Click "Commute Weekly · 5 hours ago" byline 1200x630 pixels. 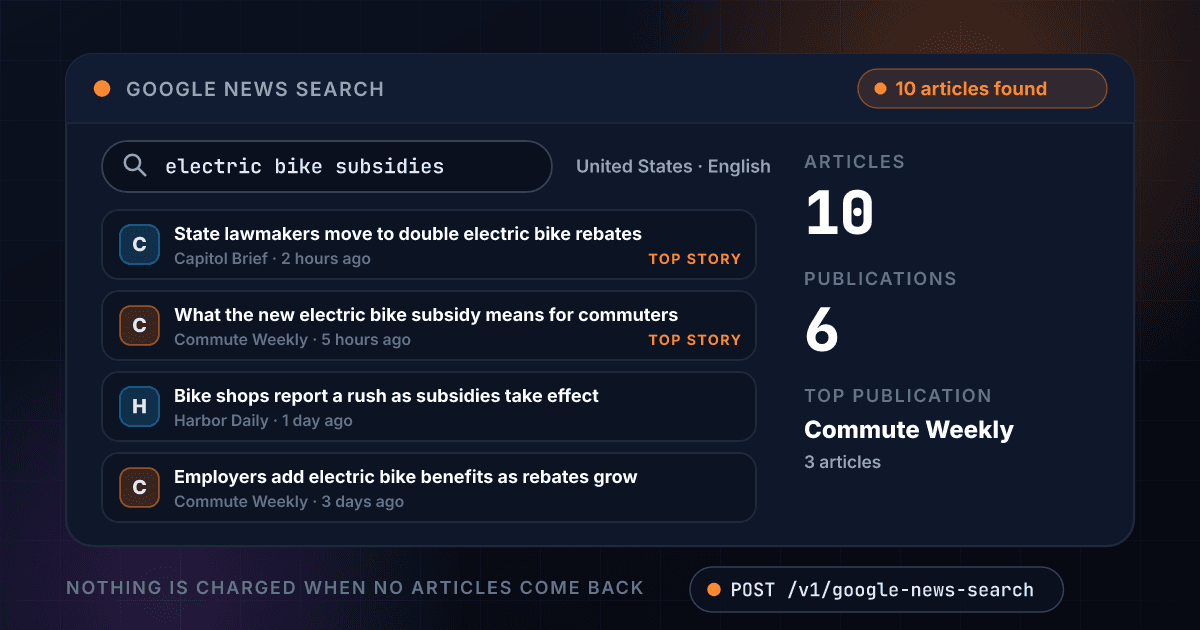pos(292,340)
